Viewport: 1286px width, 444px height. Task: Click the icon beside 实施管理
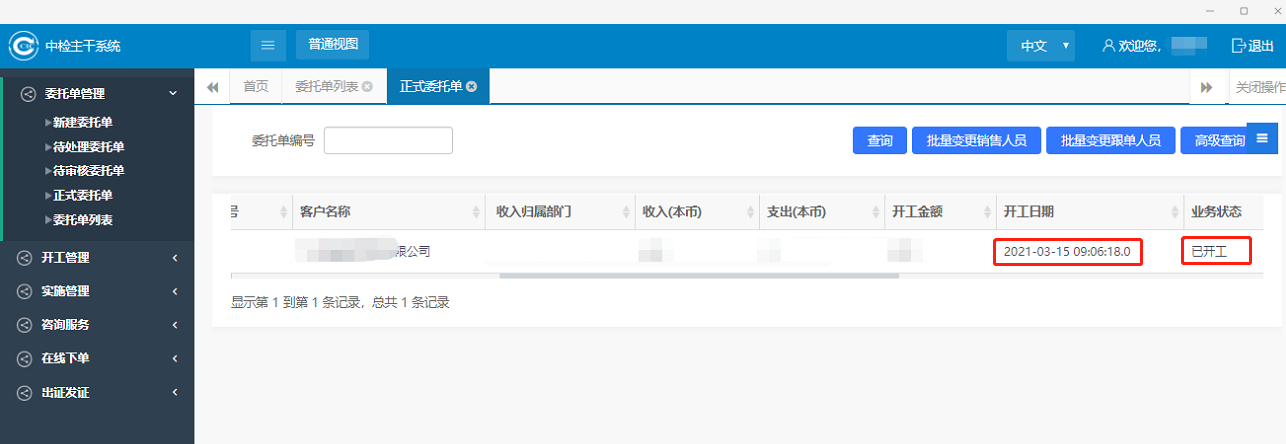24,292
